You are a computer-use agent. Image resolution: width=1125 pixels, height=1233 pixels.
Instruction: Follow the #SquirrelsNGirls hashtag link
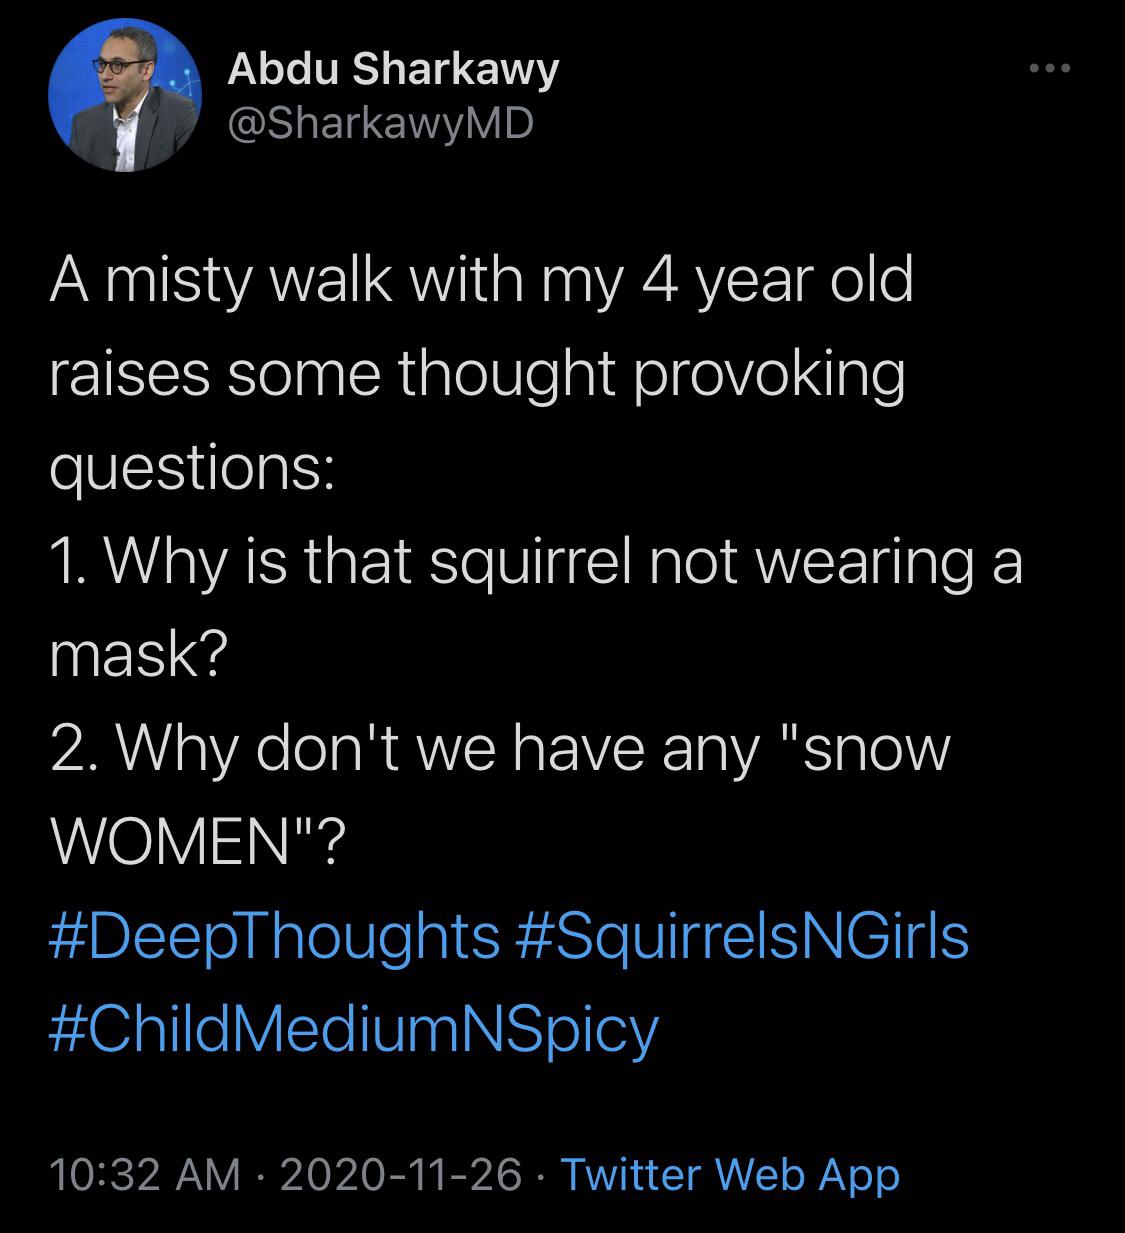[744, 936]
